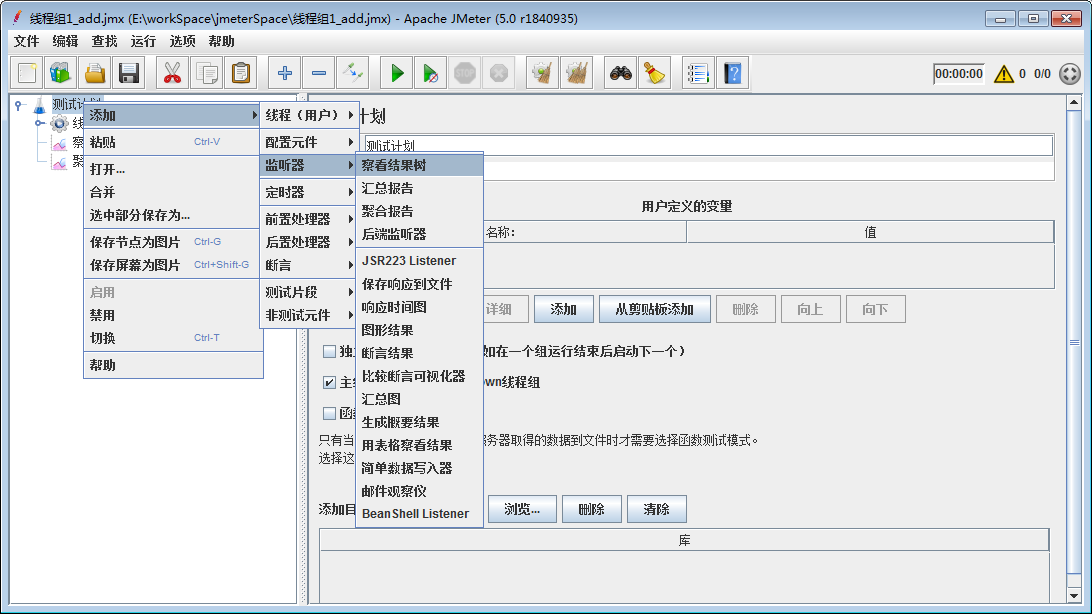
Task: Select 保存节点为图片 context entry
Action: click(173, 242)
